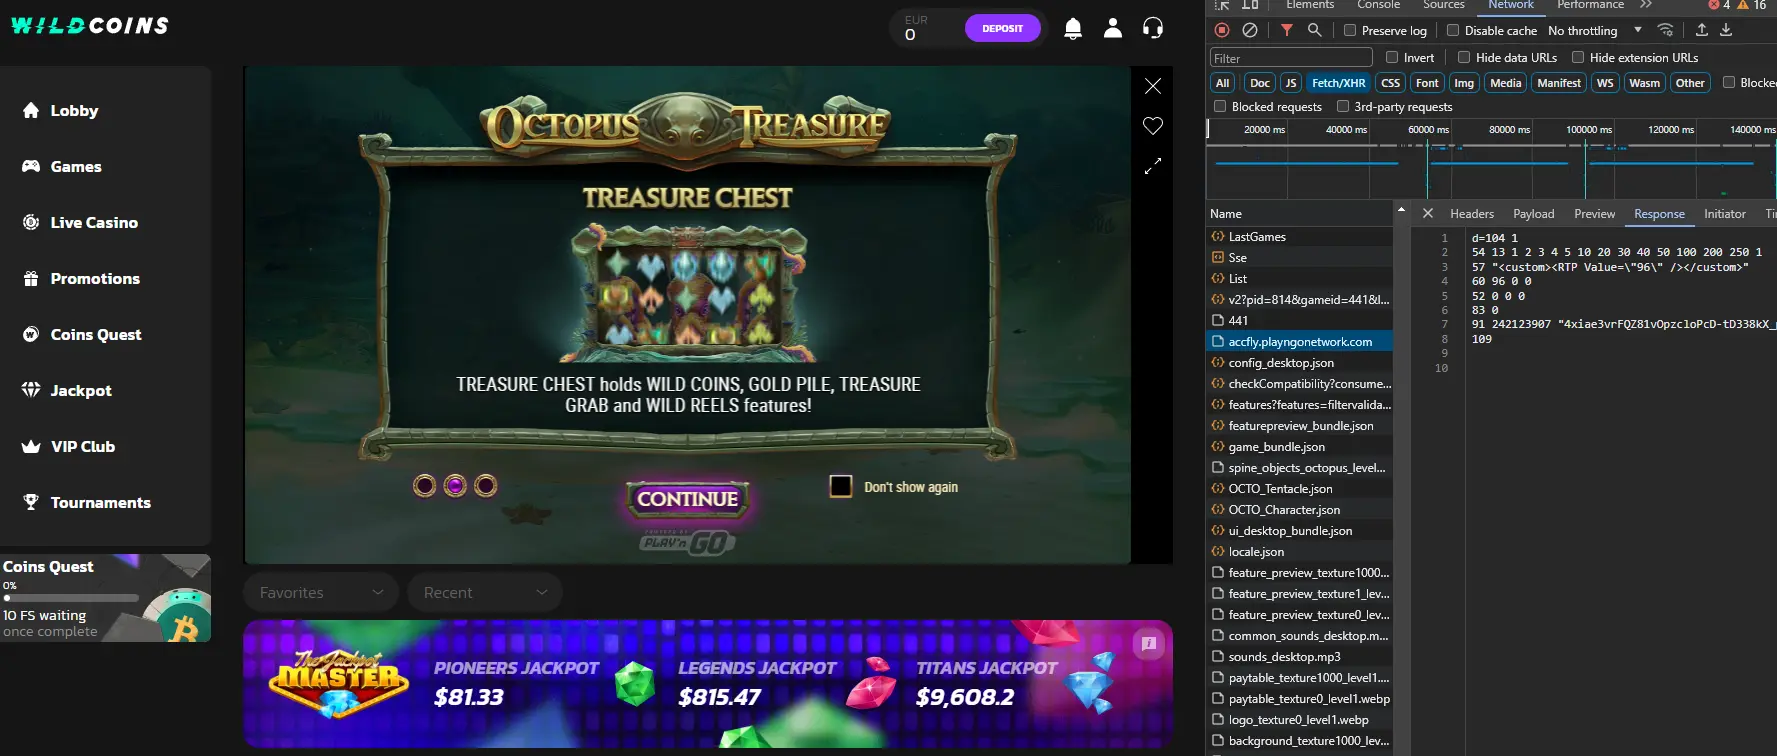Viewport: 1777px width, 756px height.
Task: Open Games controller icon
Action: pyautogui.click(x=31, y=166)
